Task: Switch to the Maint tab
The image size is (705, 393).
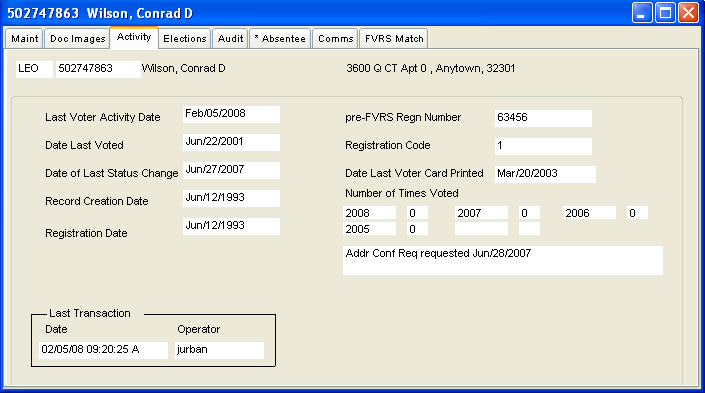Action: [24, 39]
